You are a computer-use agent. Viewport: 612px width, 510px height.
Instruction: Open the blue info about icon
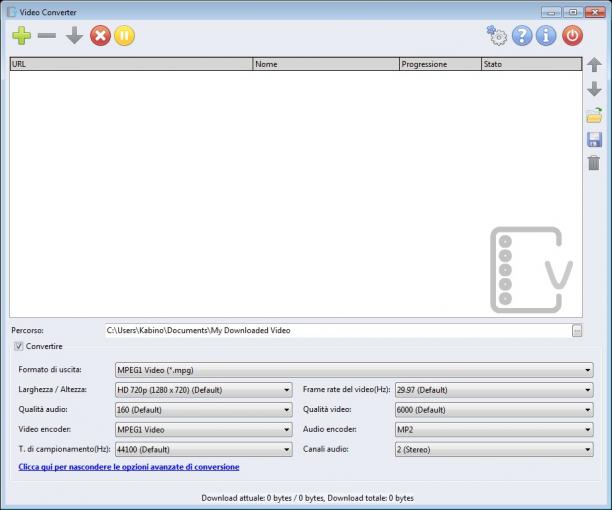click(546, 36)
